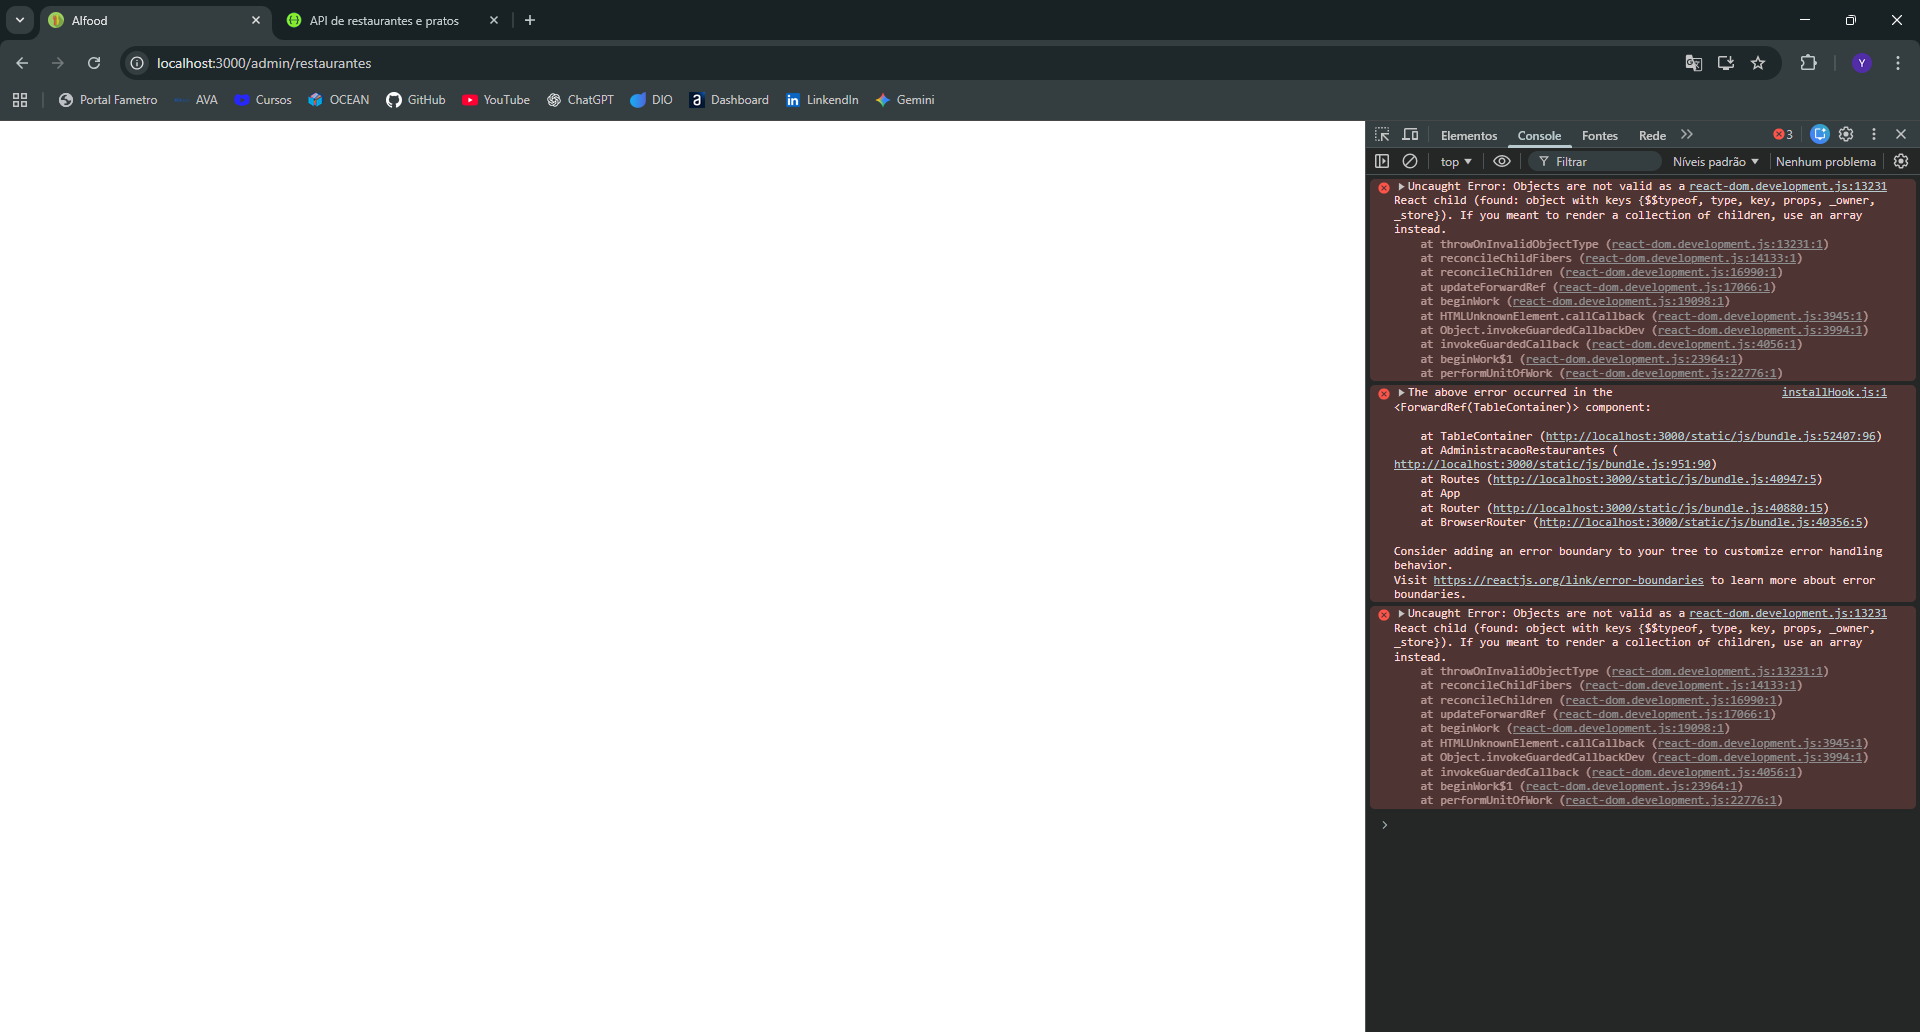1920x1032 pixels.
Task: Open the Fontes tab in DevTools
Action: click(1600, 135)
